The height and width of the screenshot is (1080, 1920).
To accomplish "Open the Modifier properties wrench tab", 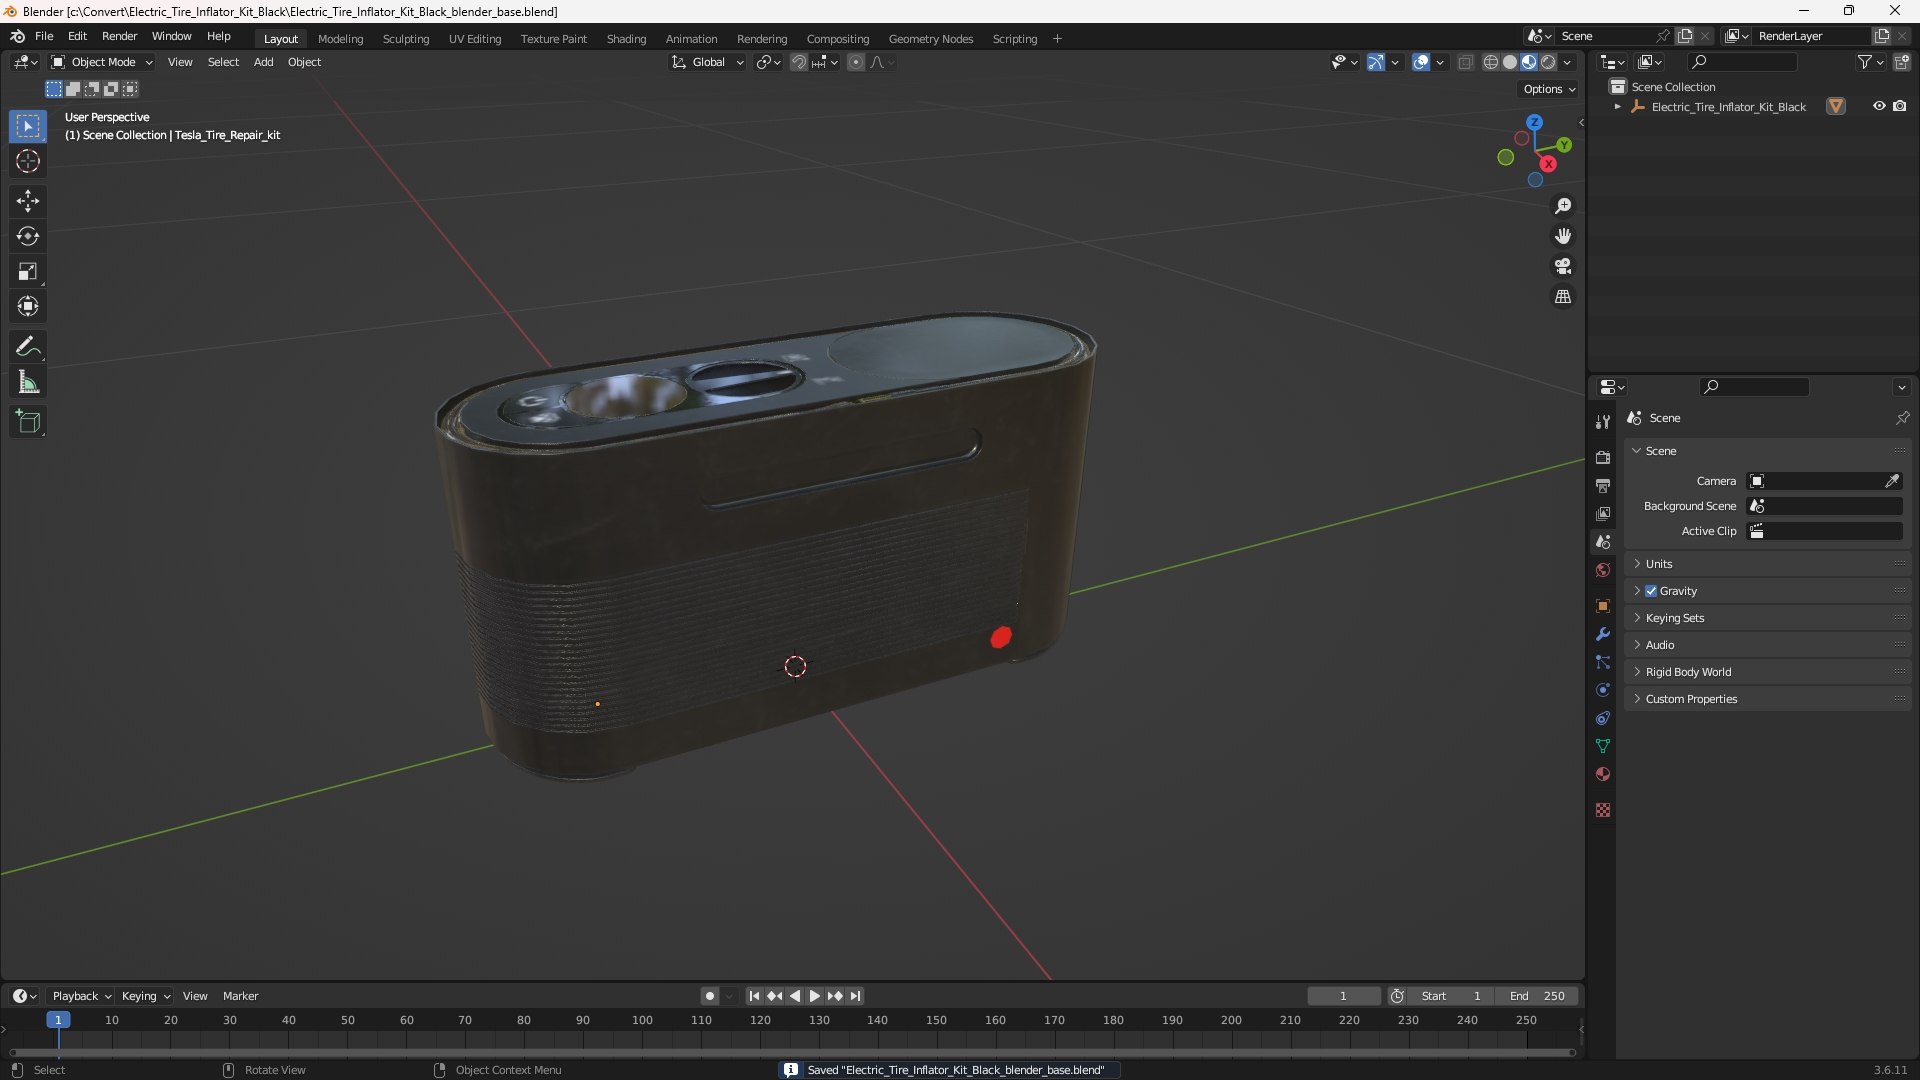I will click(1603, 634).
